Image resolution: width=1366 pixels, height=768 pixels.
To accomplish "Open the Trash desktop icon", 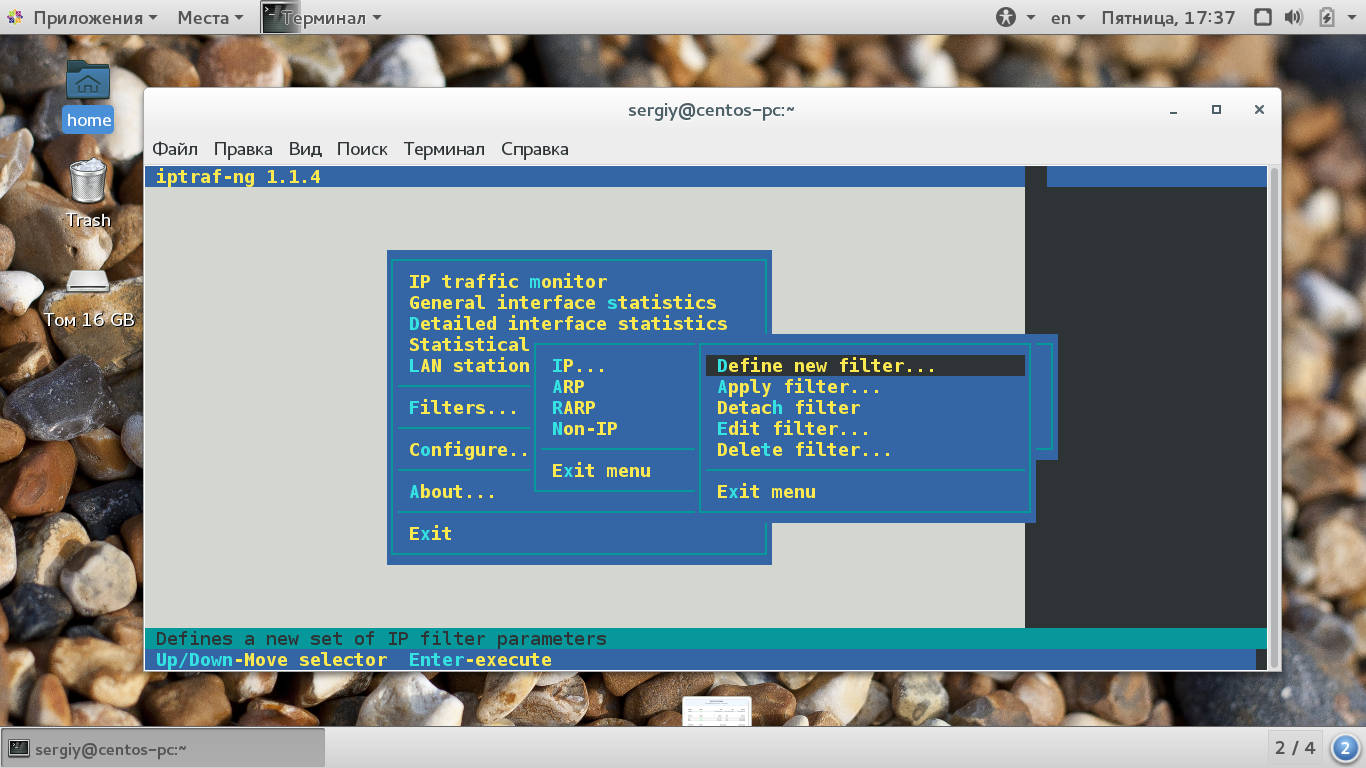I will [88, 194].
